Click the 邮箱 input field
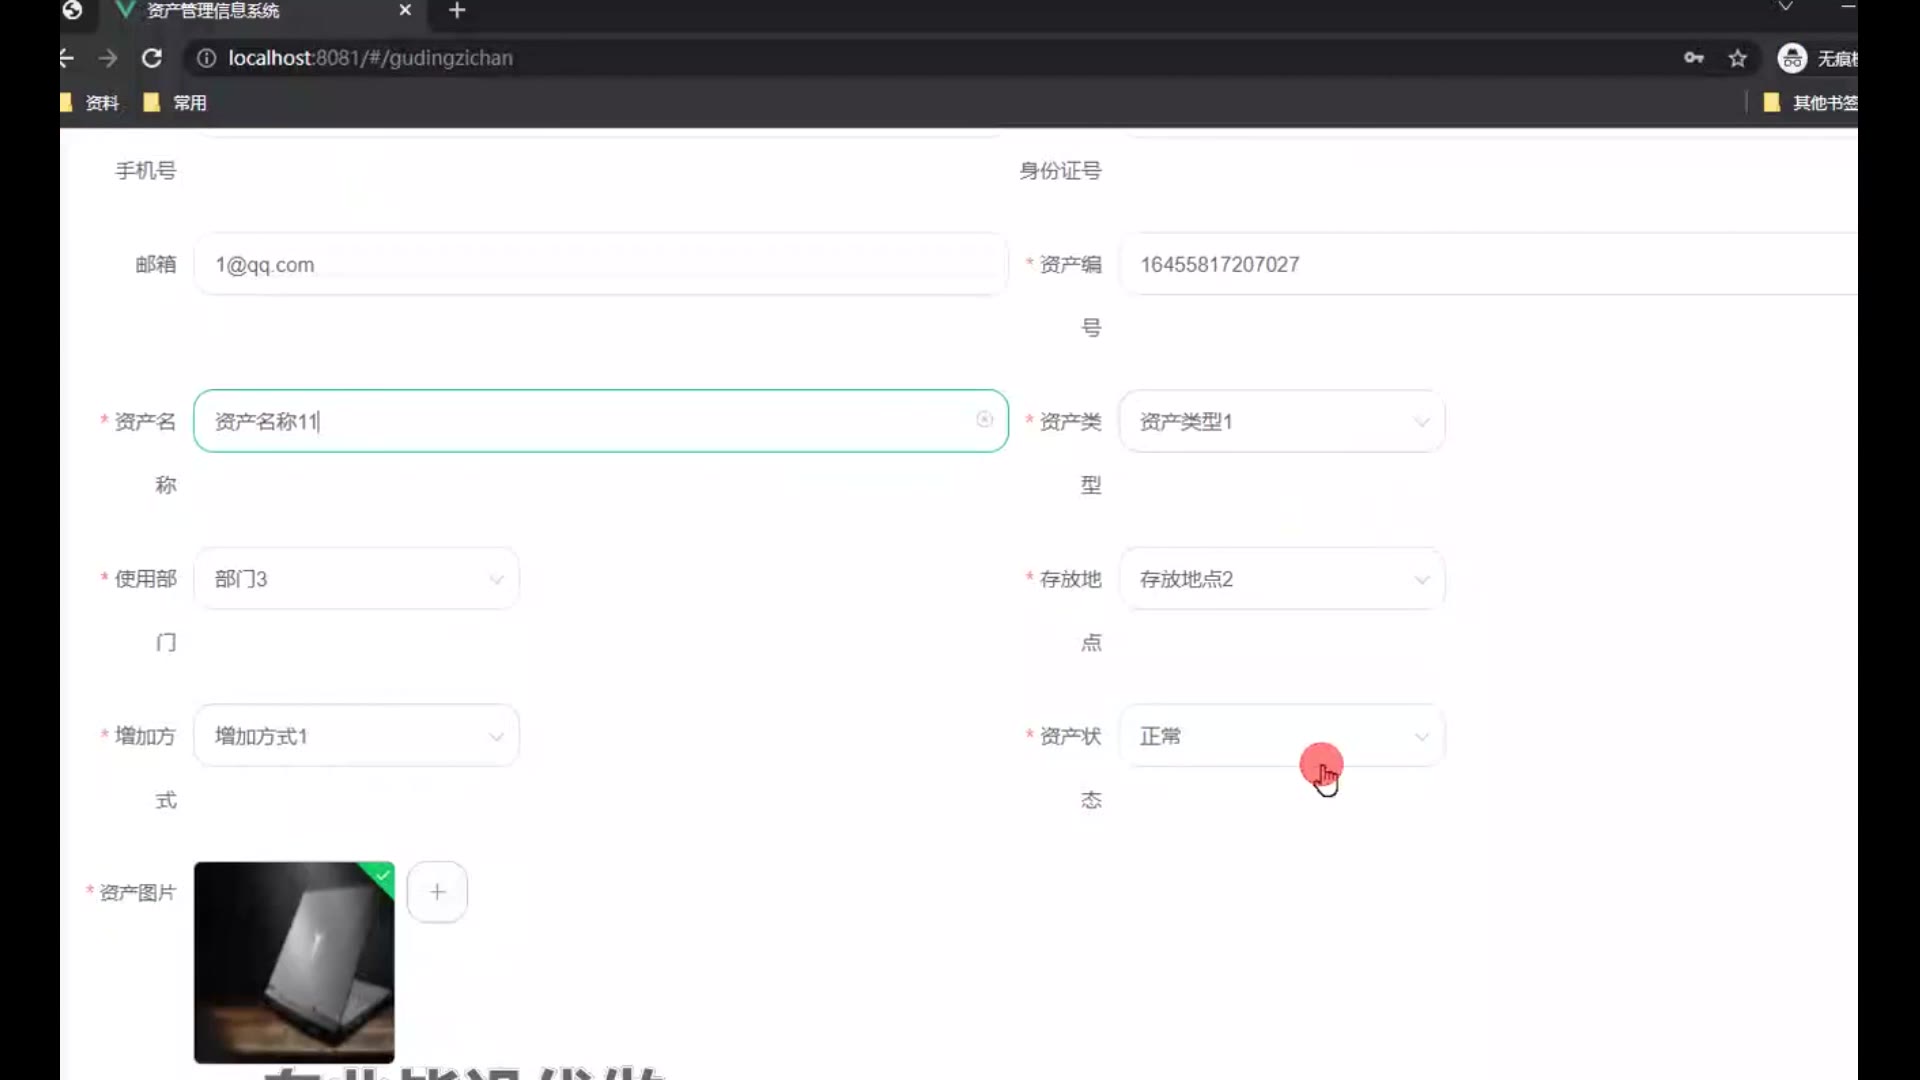Screen dimensions: 1920x1080 pos(601,264)
